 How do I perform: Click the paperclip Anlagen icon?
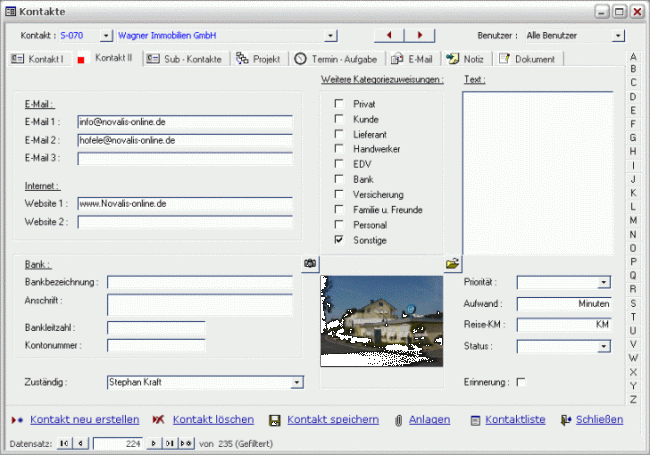coord(398,420)
